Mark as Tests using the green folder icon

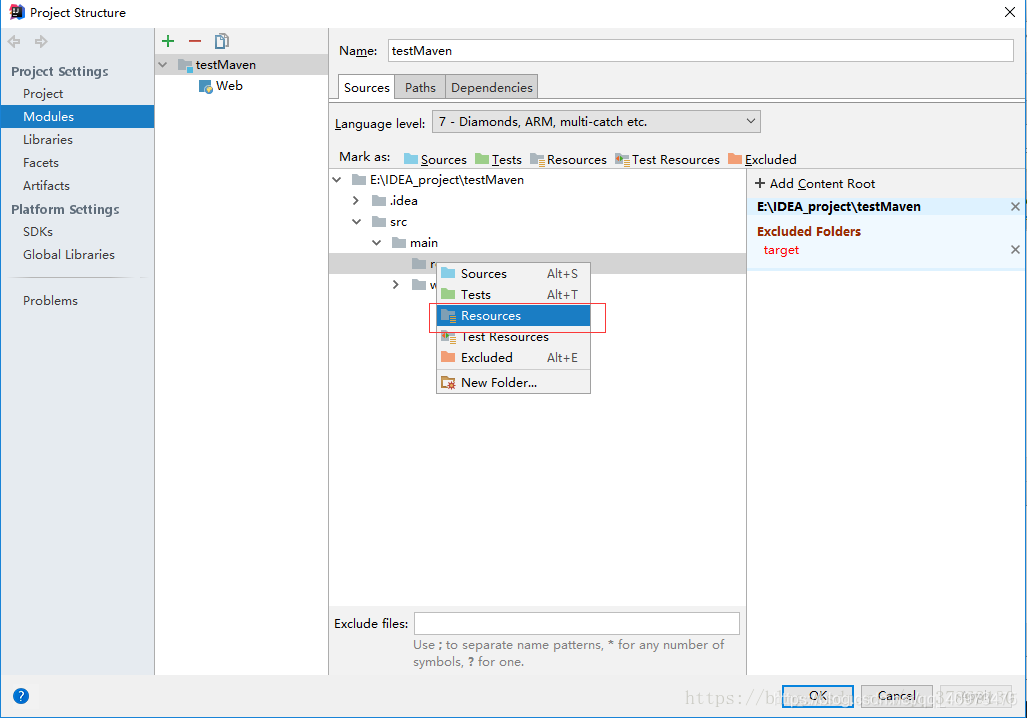pos(482,159)
